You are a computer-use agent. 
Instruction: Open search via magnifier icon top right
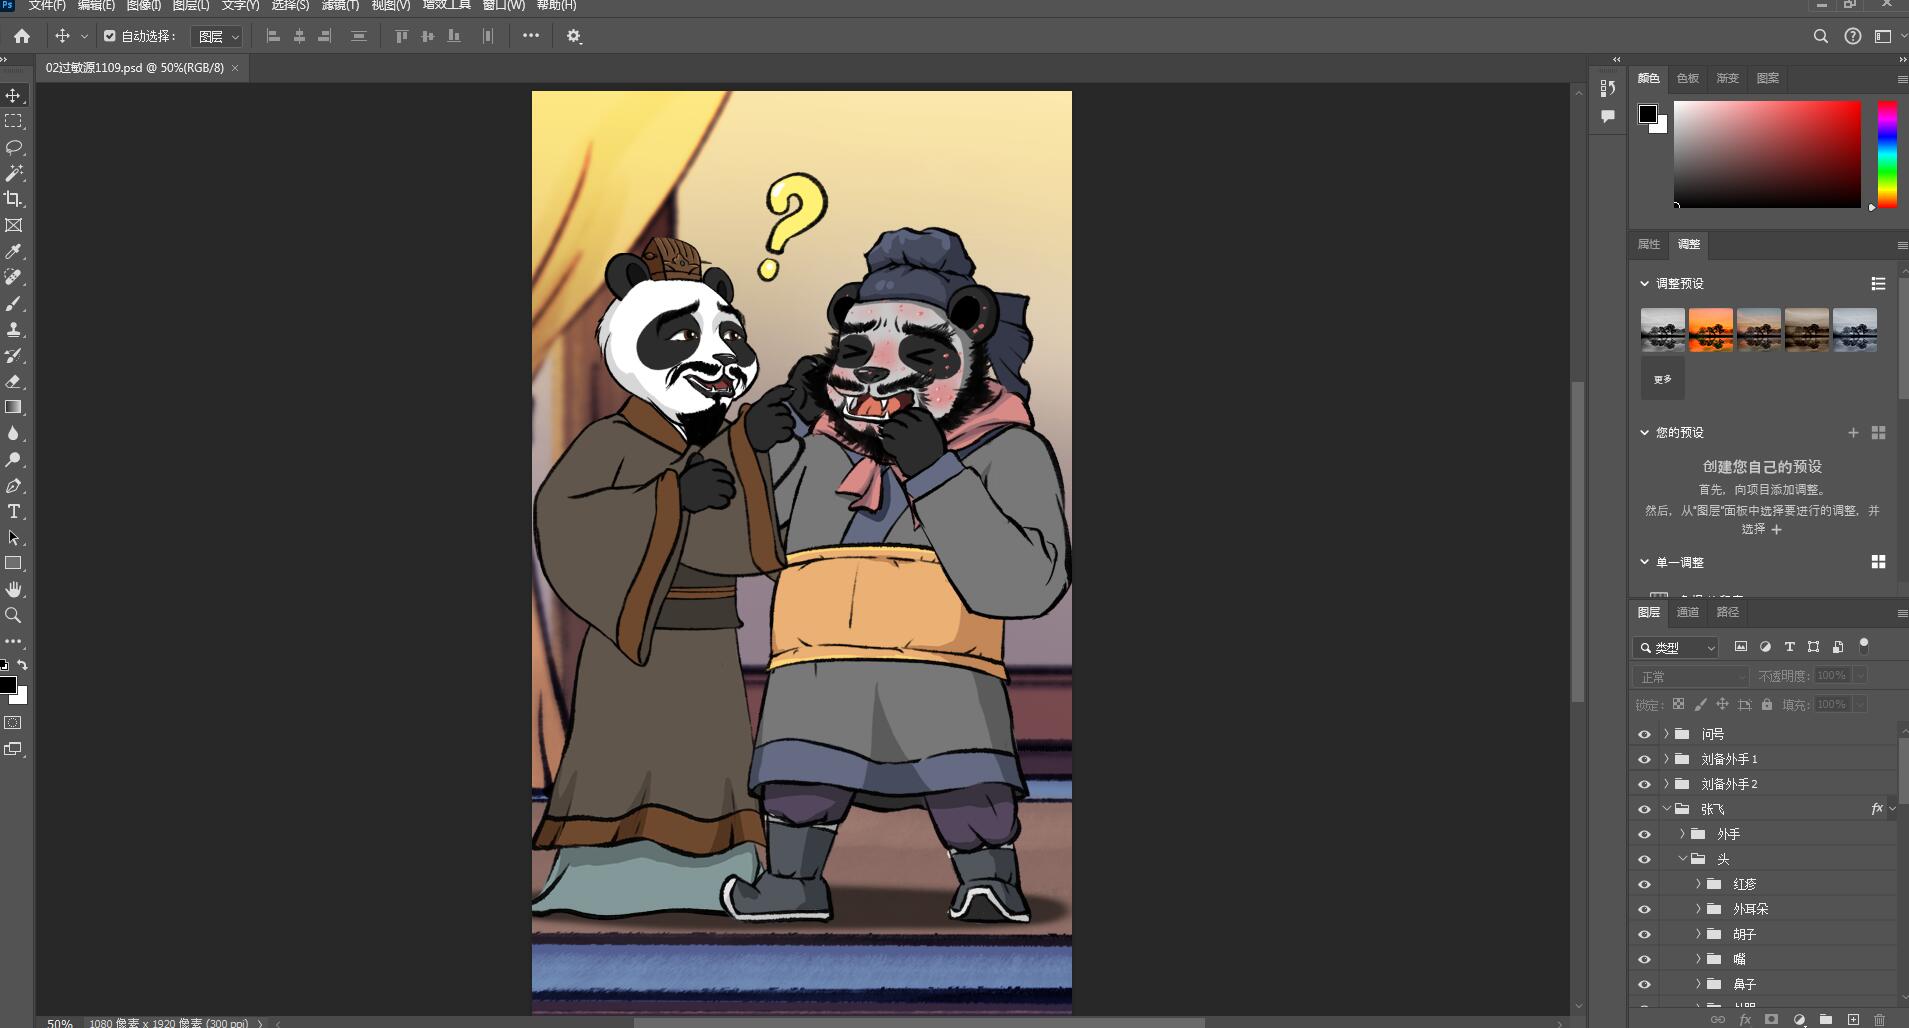coord(1821,36)
